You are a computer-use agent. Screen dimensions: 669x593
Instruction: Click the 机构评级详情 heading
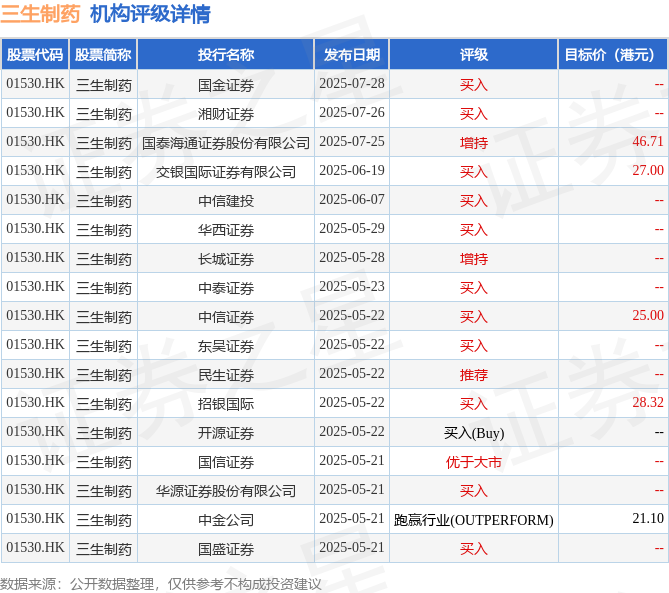point(150,14)
